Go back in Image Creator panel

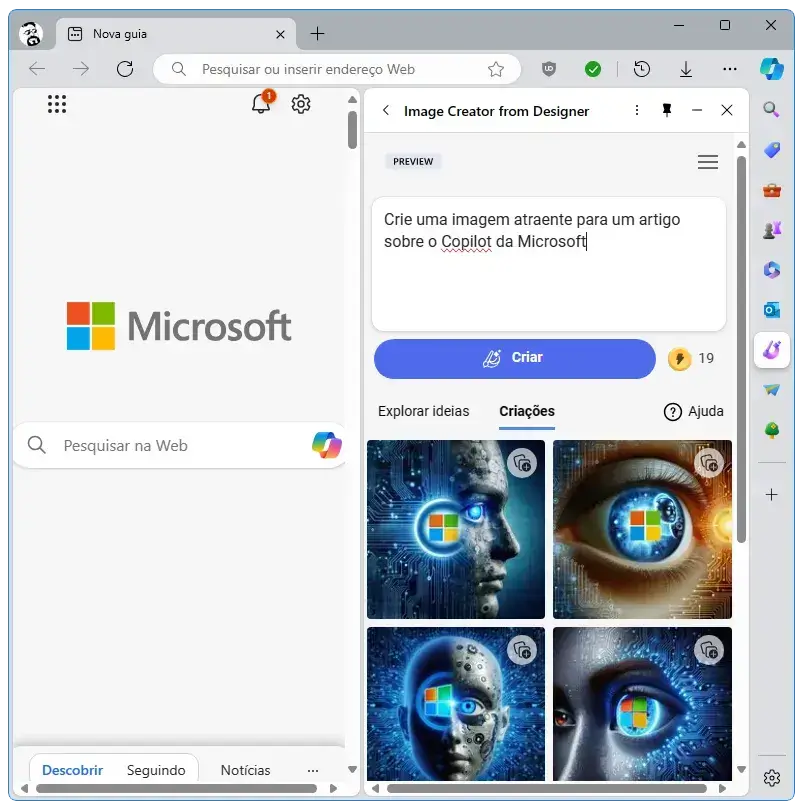coord(386,110)
